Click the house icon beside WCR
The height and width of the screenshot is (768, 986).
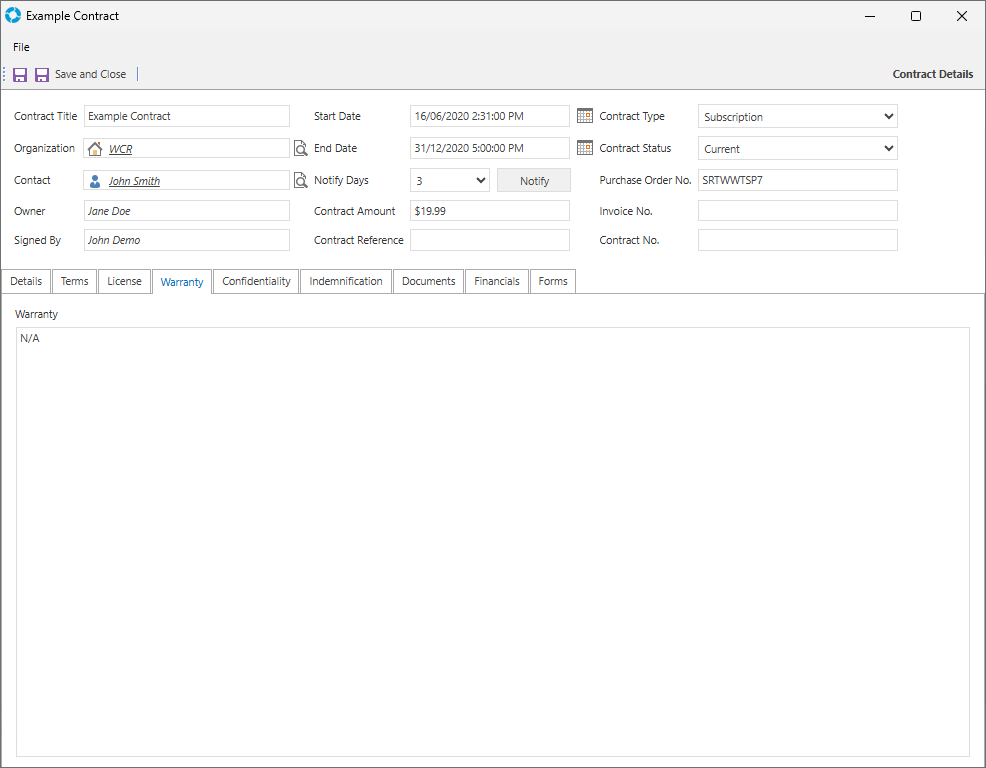[x=96, y=149]
